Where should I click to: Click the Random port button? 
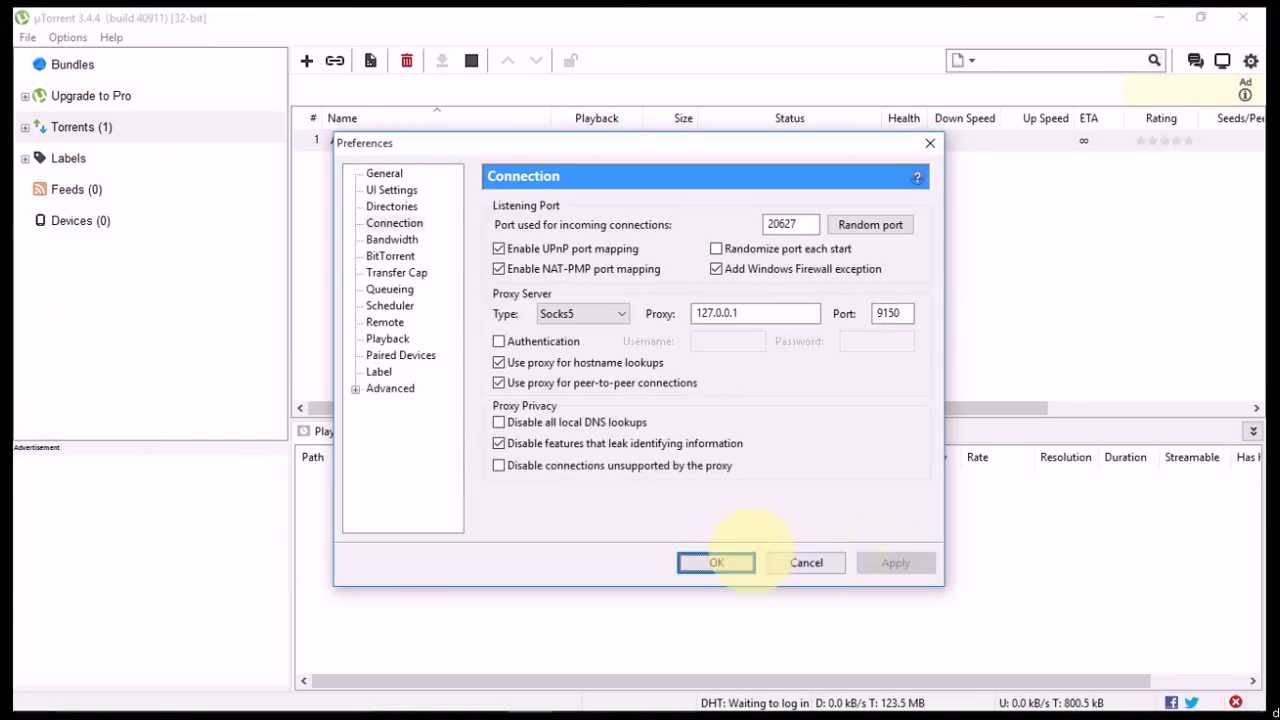(x=870, y=225)
